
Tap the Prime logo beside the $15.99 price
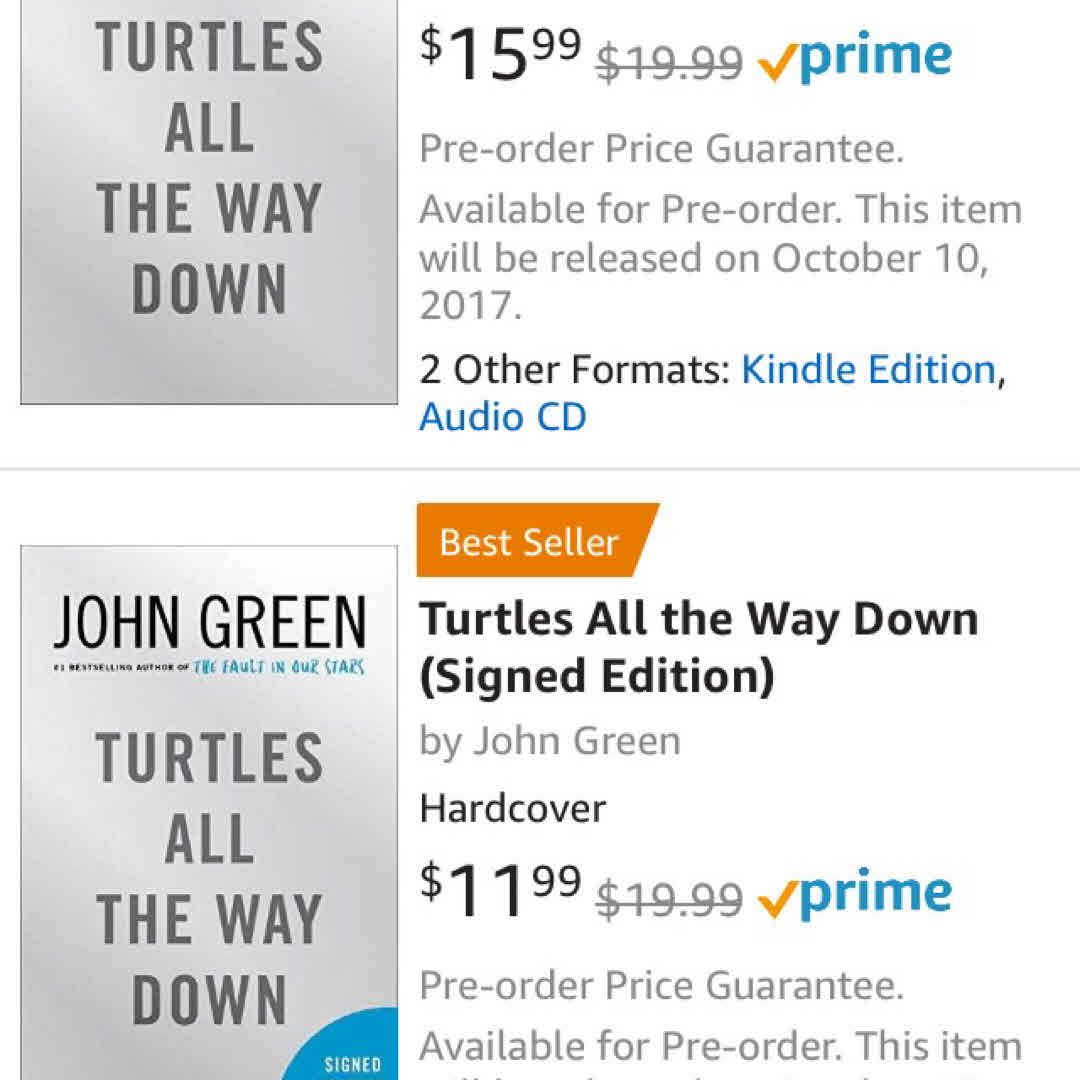coord(855,60)
